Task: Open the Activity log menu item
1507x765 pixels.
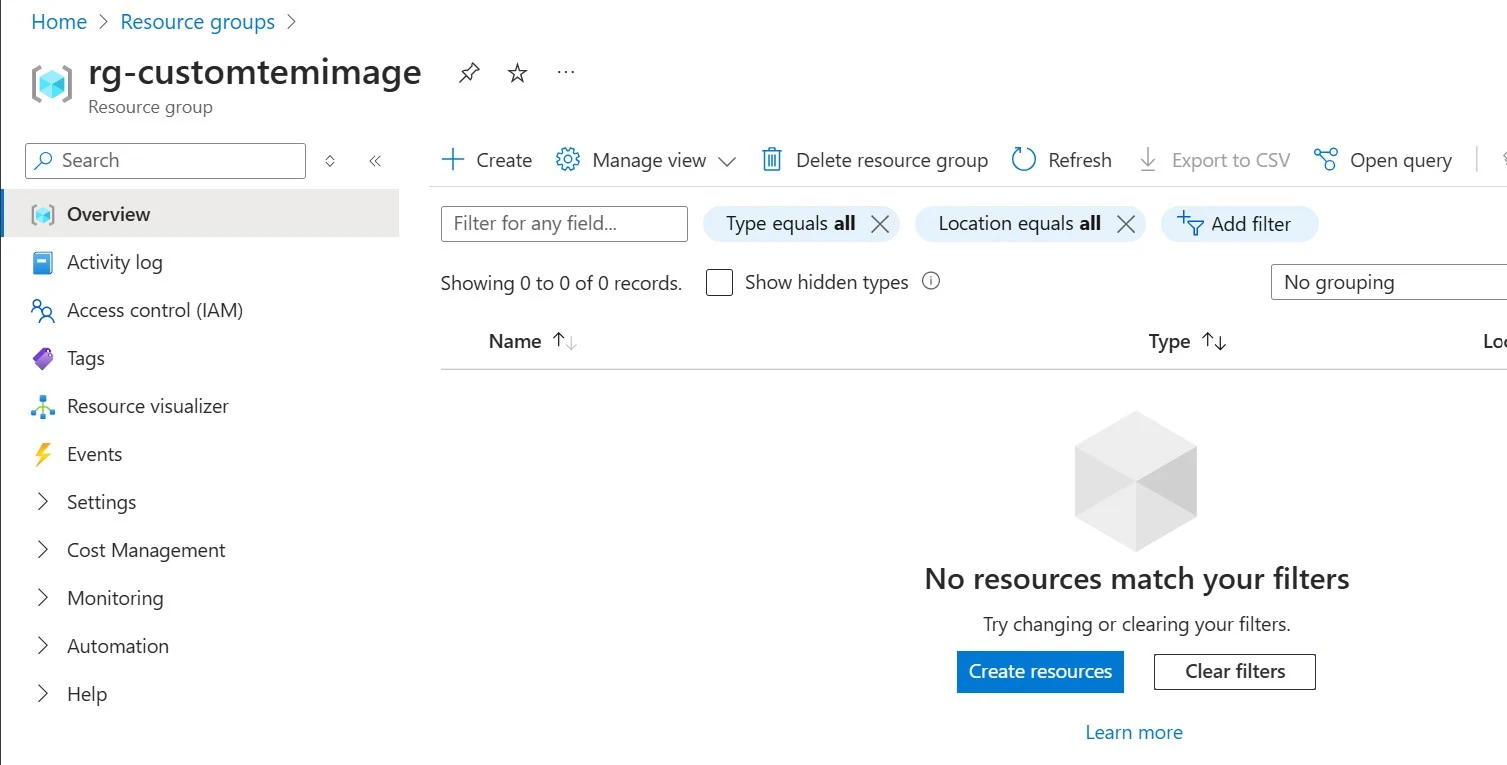Action: [x=114, y=262]
